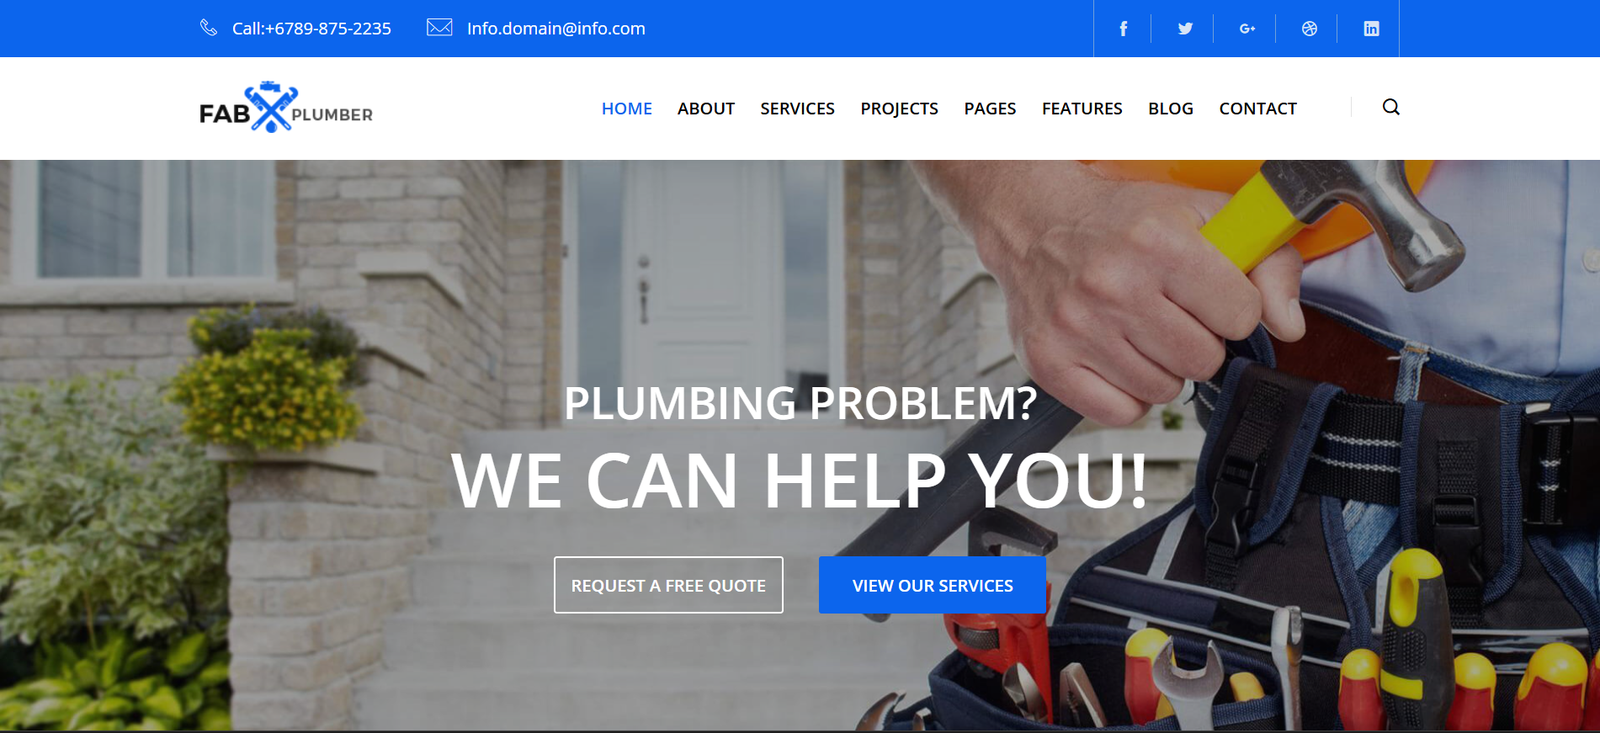The height and width of the screenshot is (733, 1600).
Task: Go to the Contact page
Action: tap(1258, 108)
